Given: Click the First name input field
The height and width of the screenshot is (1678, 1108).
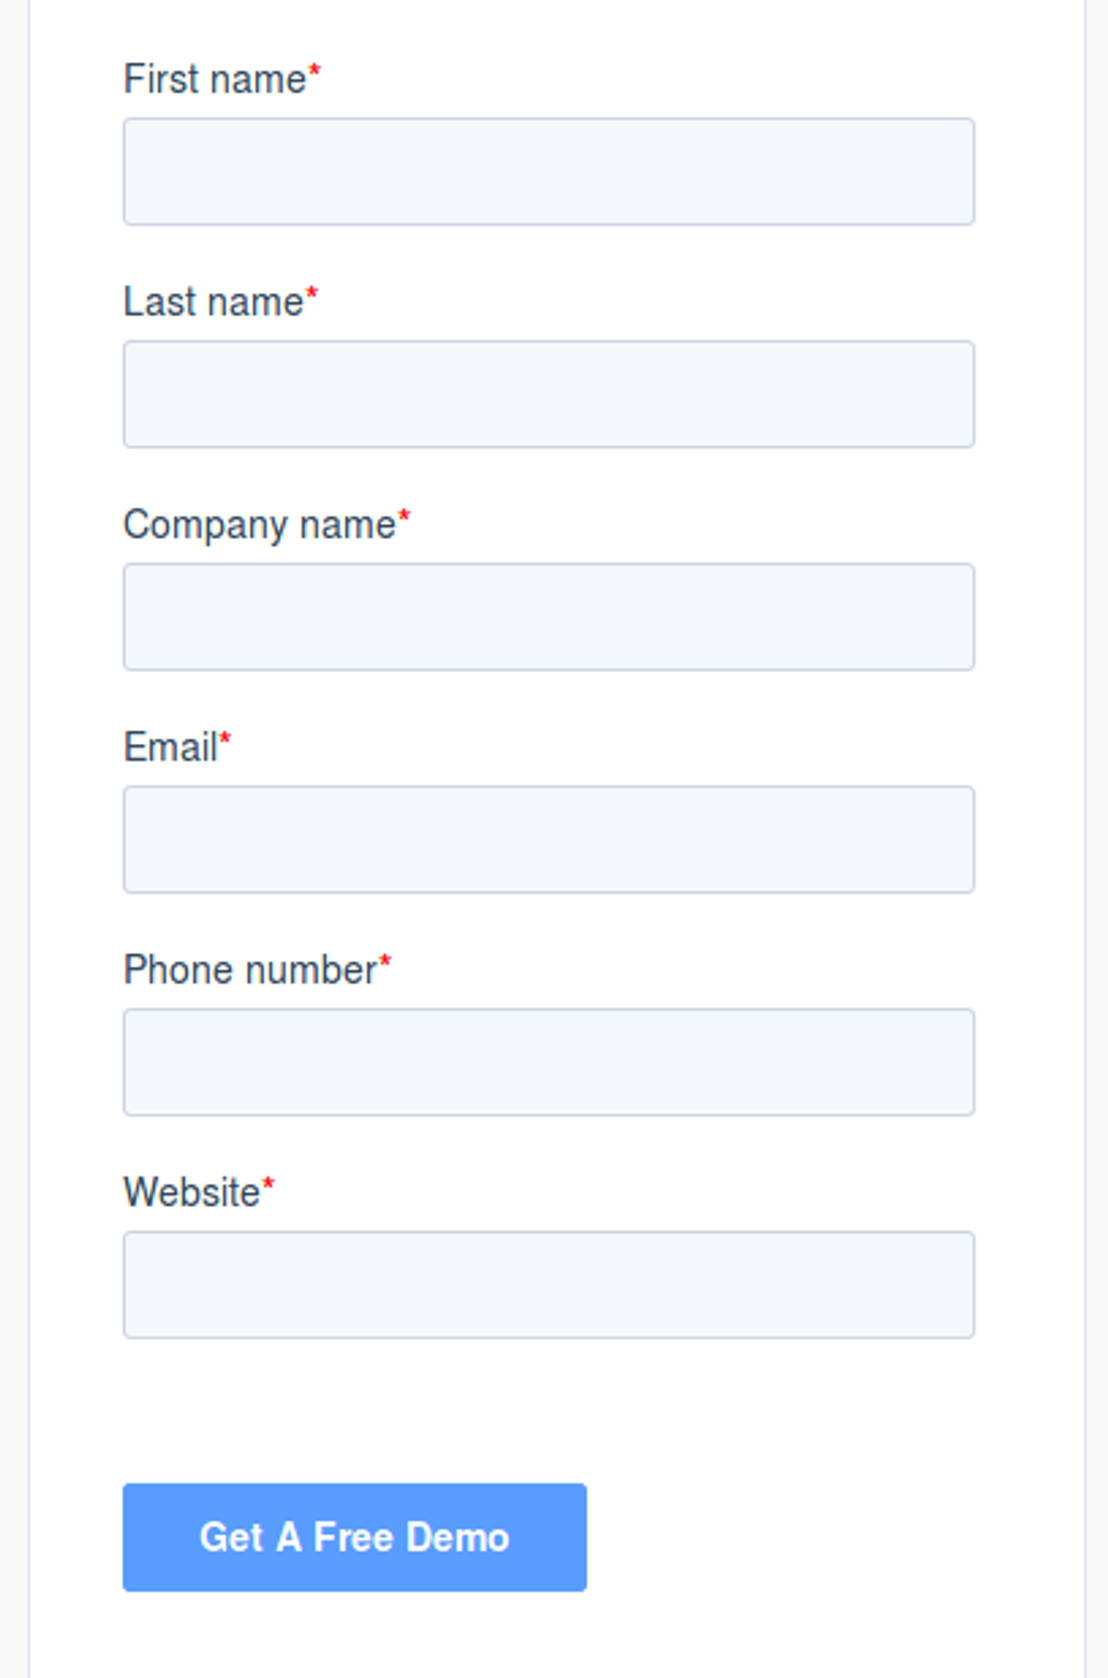Looking at the screenshot, I should (548, 171).
